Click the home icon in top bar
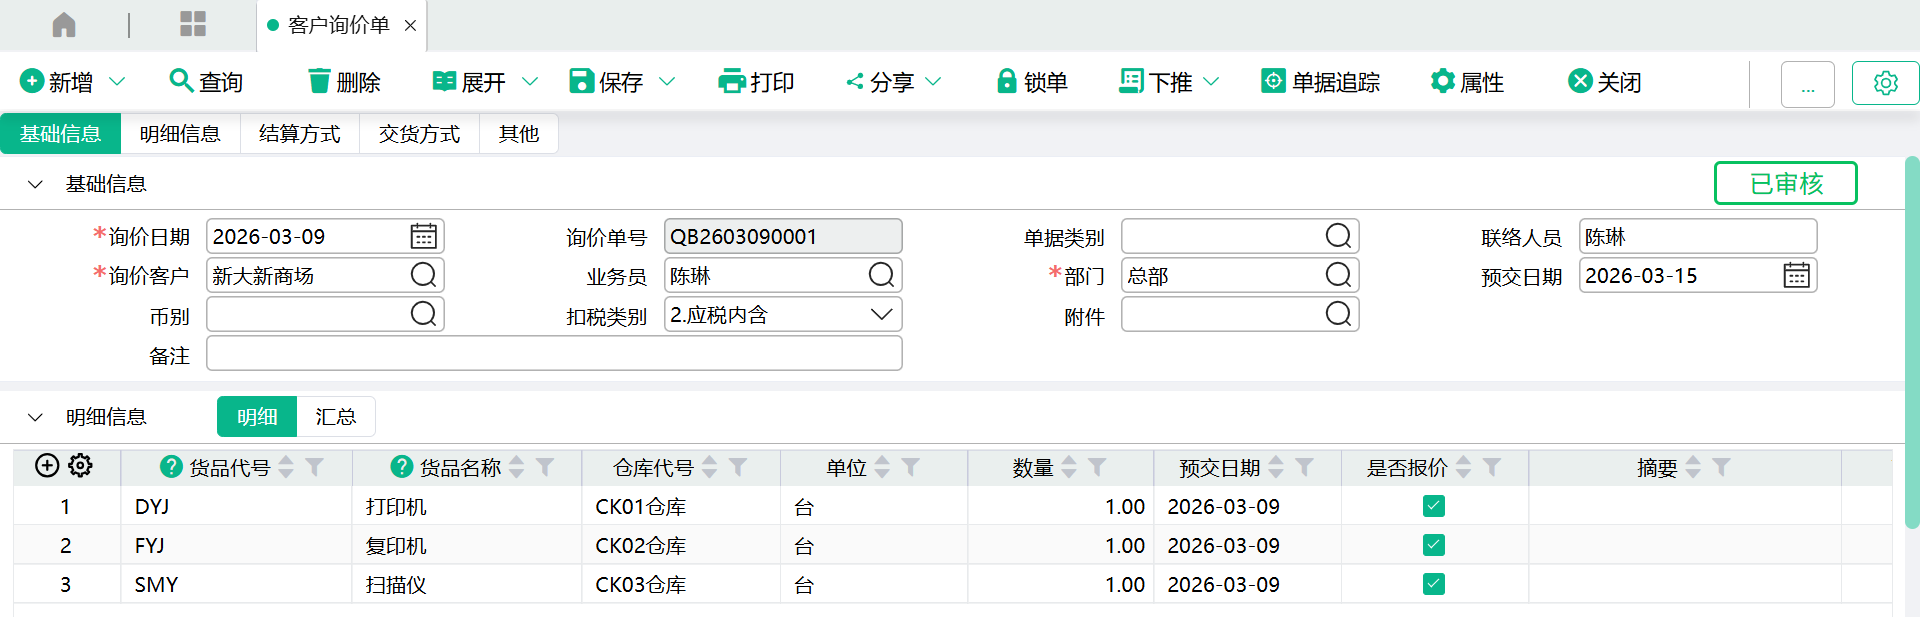 tap(64, 25)
